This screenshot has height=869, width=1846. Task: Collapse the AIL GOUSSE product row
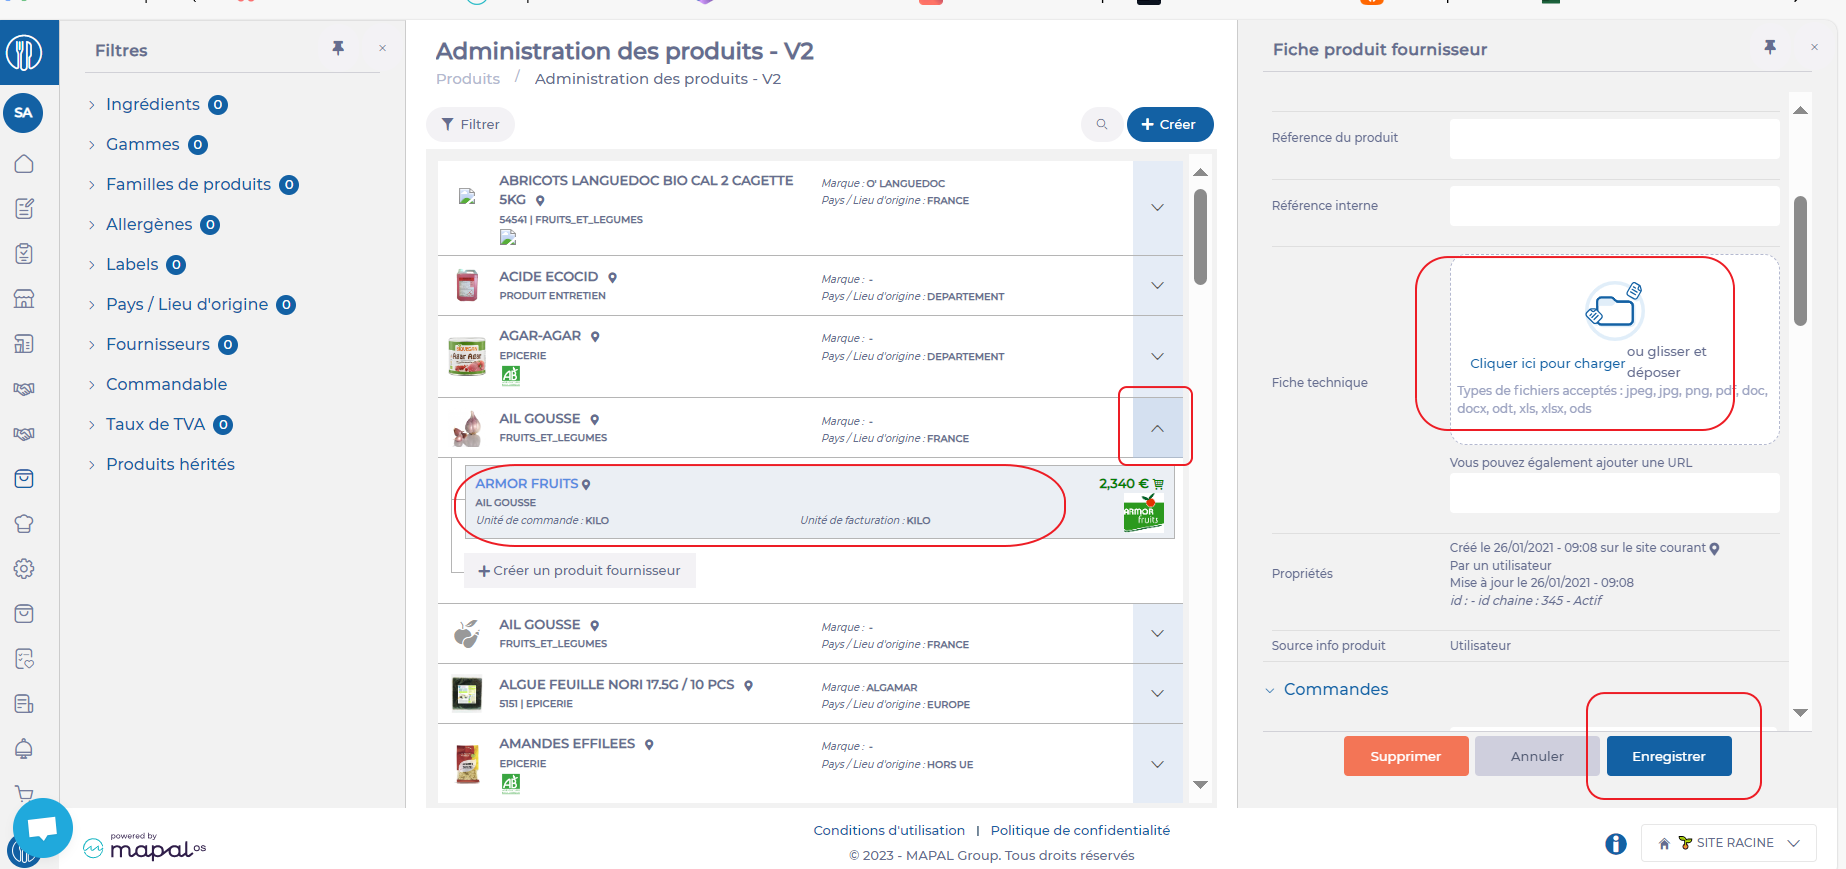[x=1157, y=428]
